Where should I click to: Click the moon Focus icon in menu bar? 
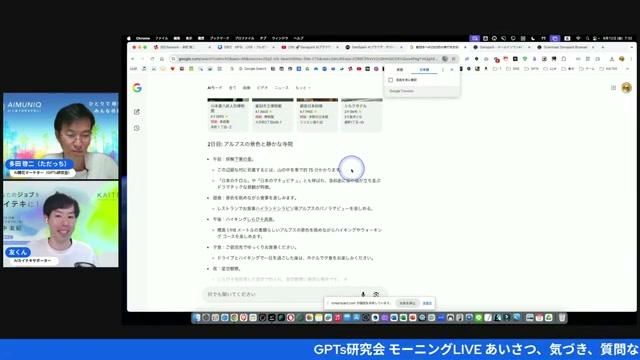tap(533, 38)
